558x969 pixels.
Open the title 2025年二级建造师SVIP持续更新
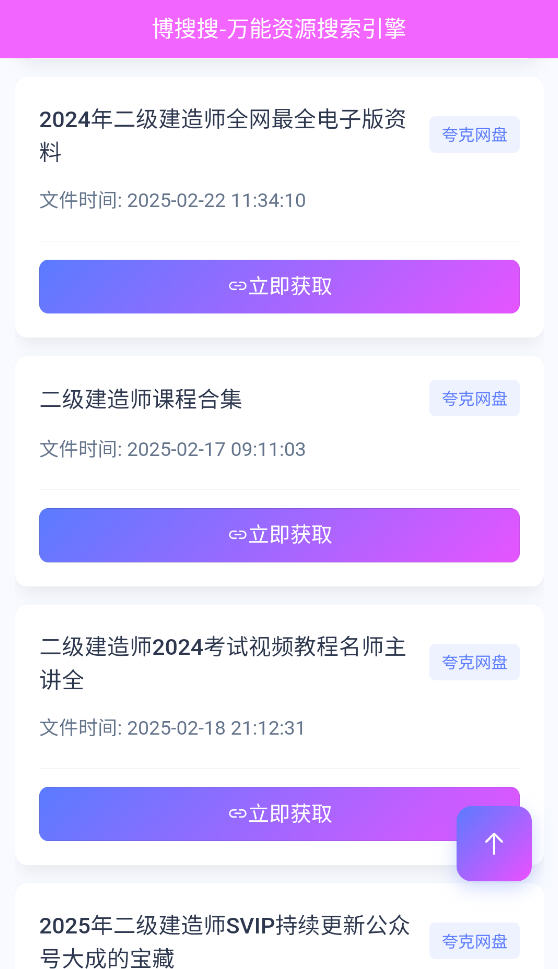point(224,941)
